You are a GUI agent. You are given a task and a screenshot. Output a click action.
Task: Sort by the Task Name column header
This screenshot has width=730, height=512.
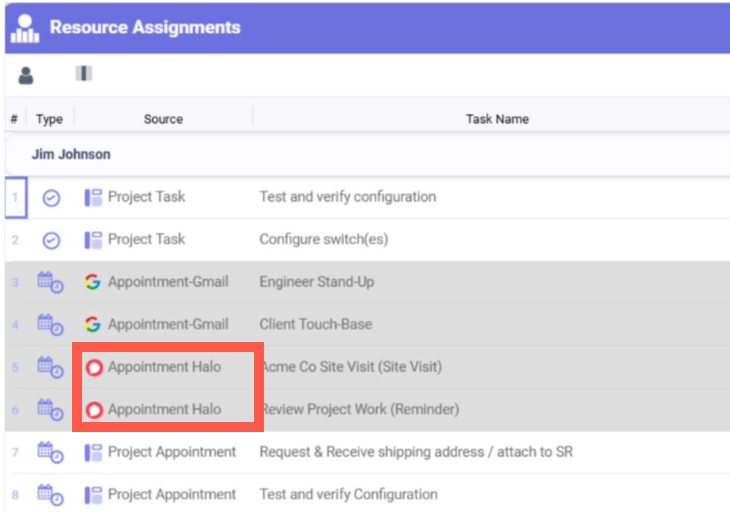(497, 119)
